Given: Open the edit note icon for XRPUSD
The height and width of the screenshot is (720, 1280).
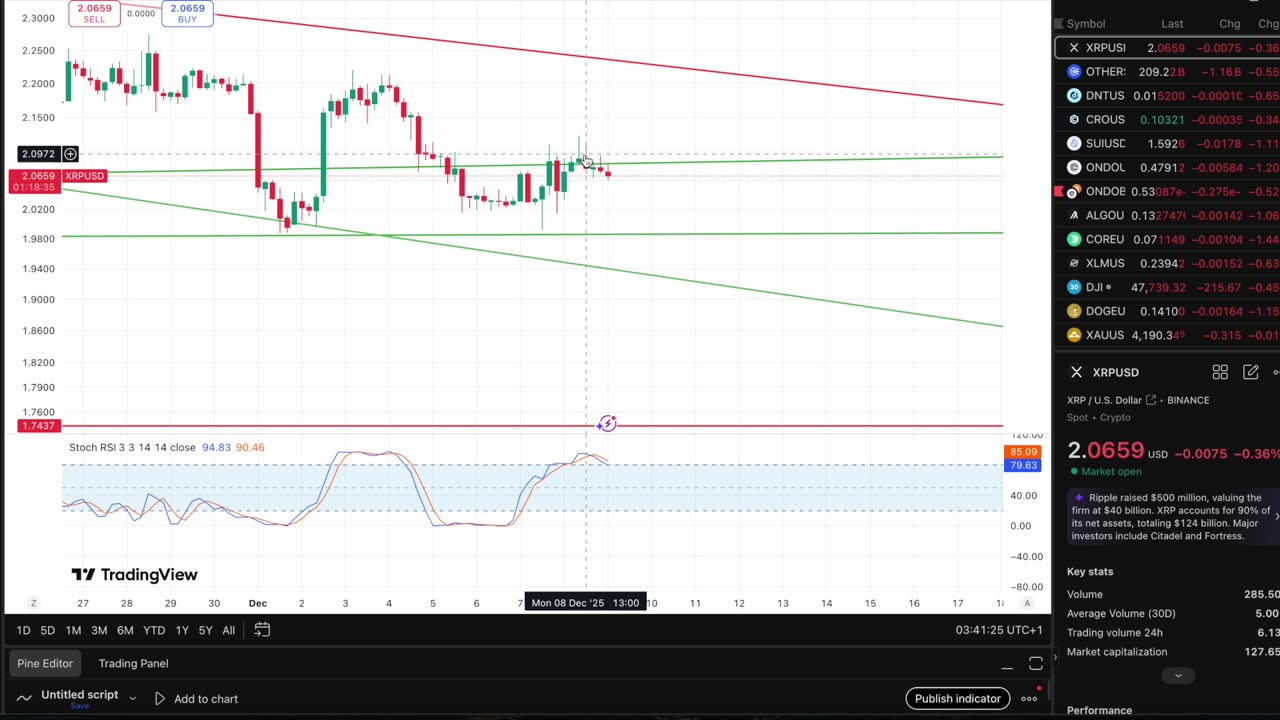Looking at the screenshot, I should pos(1250,372).
